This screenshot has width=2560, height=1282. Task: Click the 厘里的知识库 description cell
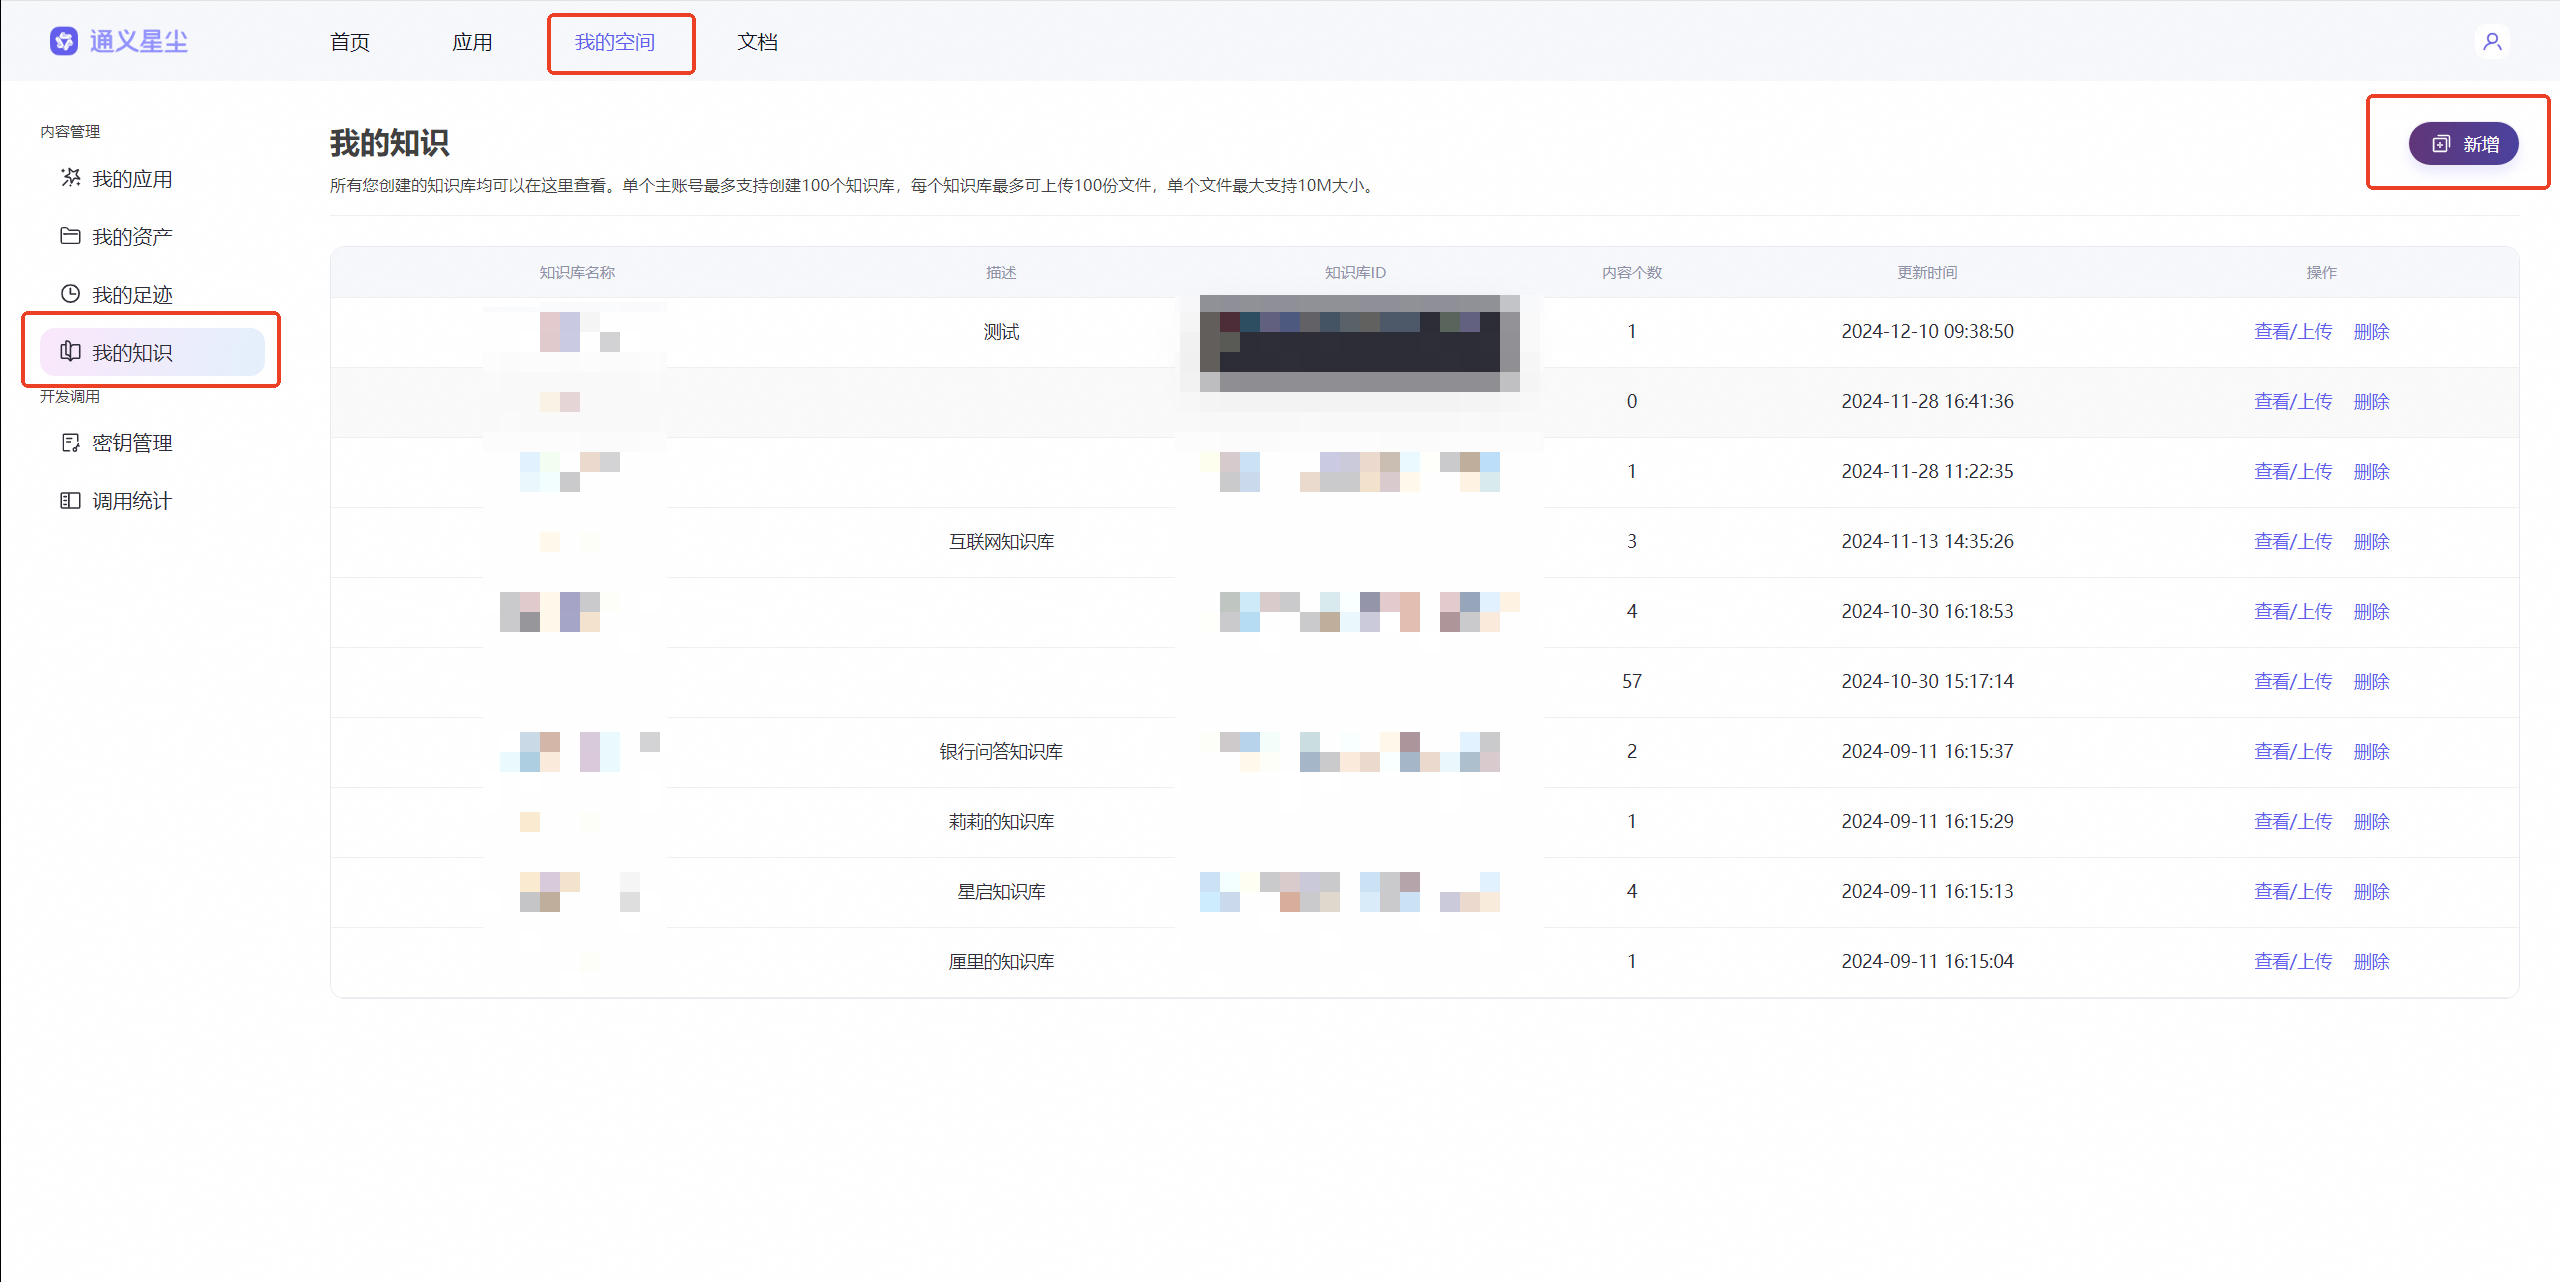point(1001,961)
